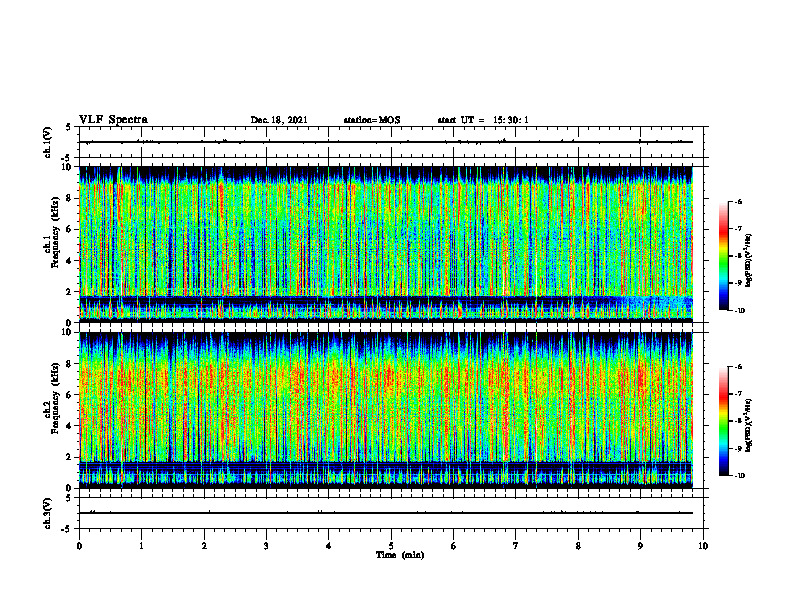
Task: Click the "5" tick on the ch.1(V) axis
Action: tap(68, 128)
